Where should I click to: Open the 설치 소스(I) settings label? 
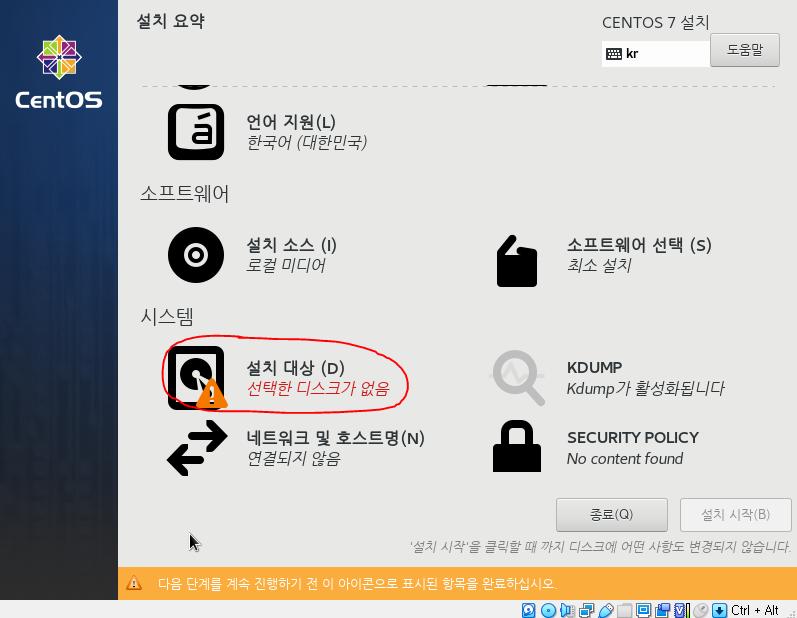pos(291,245)
